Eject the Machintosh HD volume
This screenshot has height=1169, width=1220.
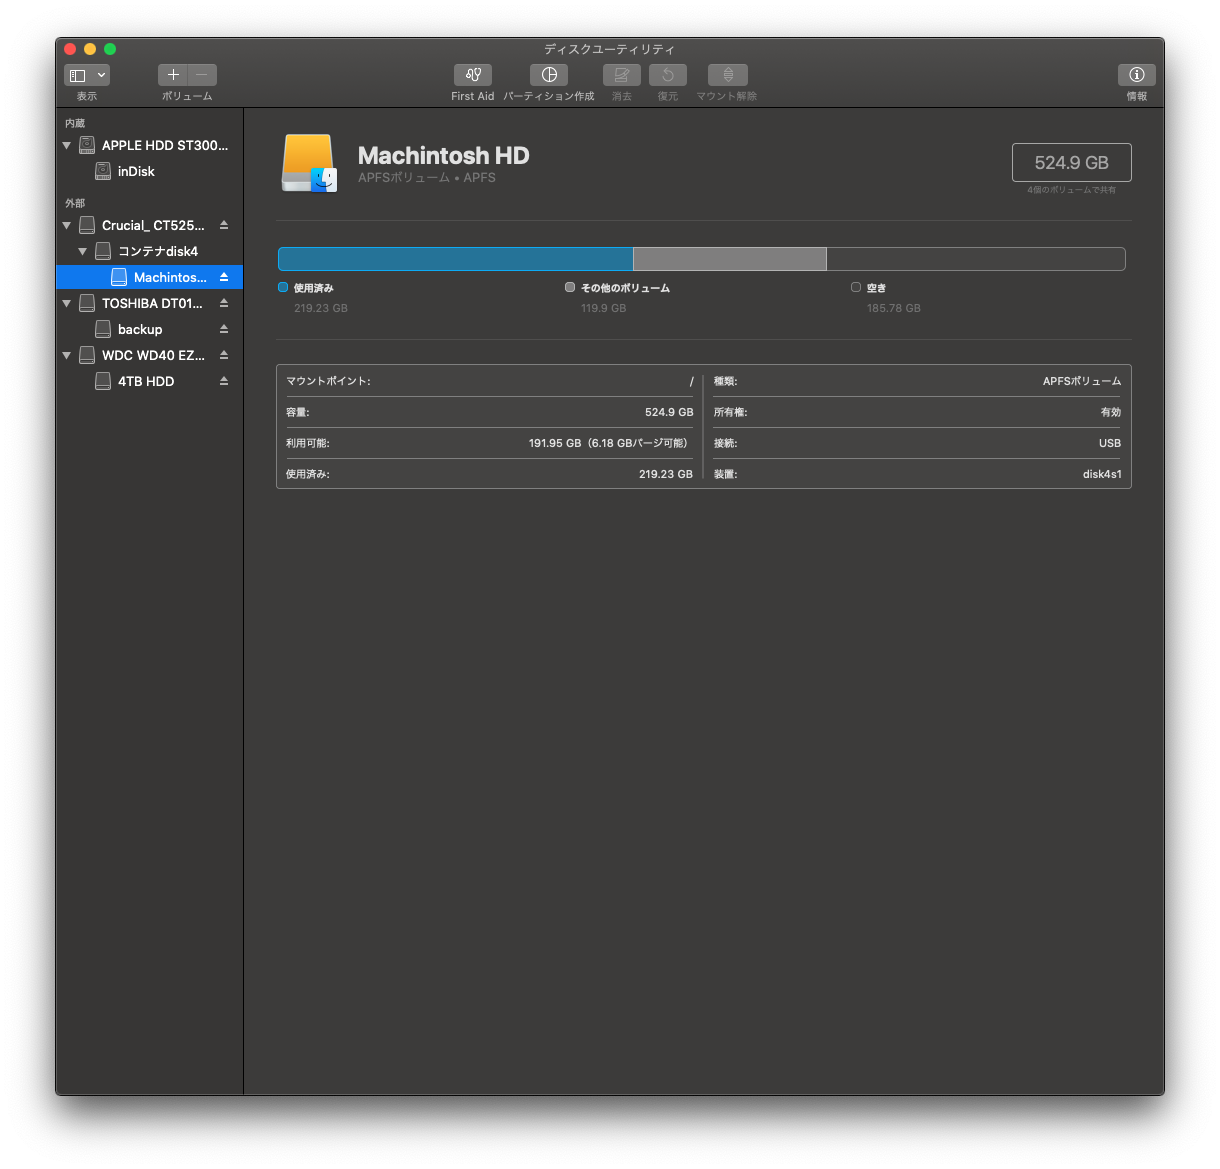224,277
